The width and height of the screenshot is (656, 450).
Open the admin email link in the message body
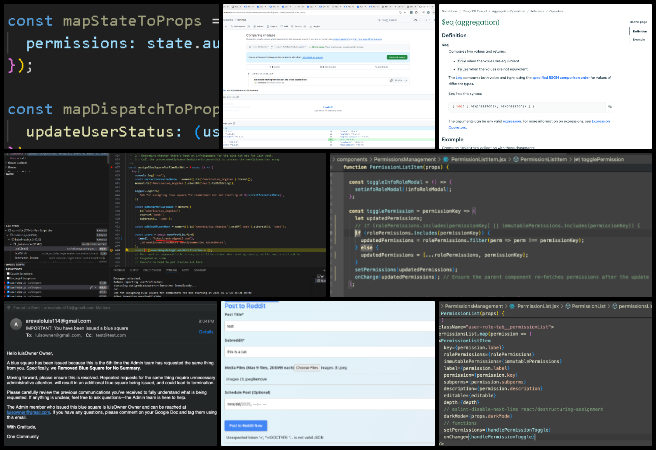[x=28, y=412]
